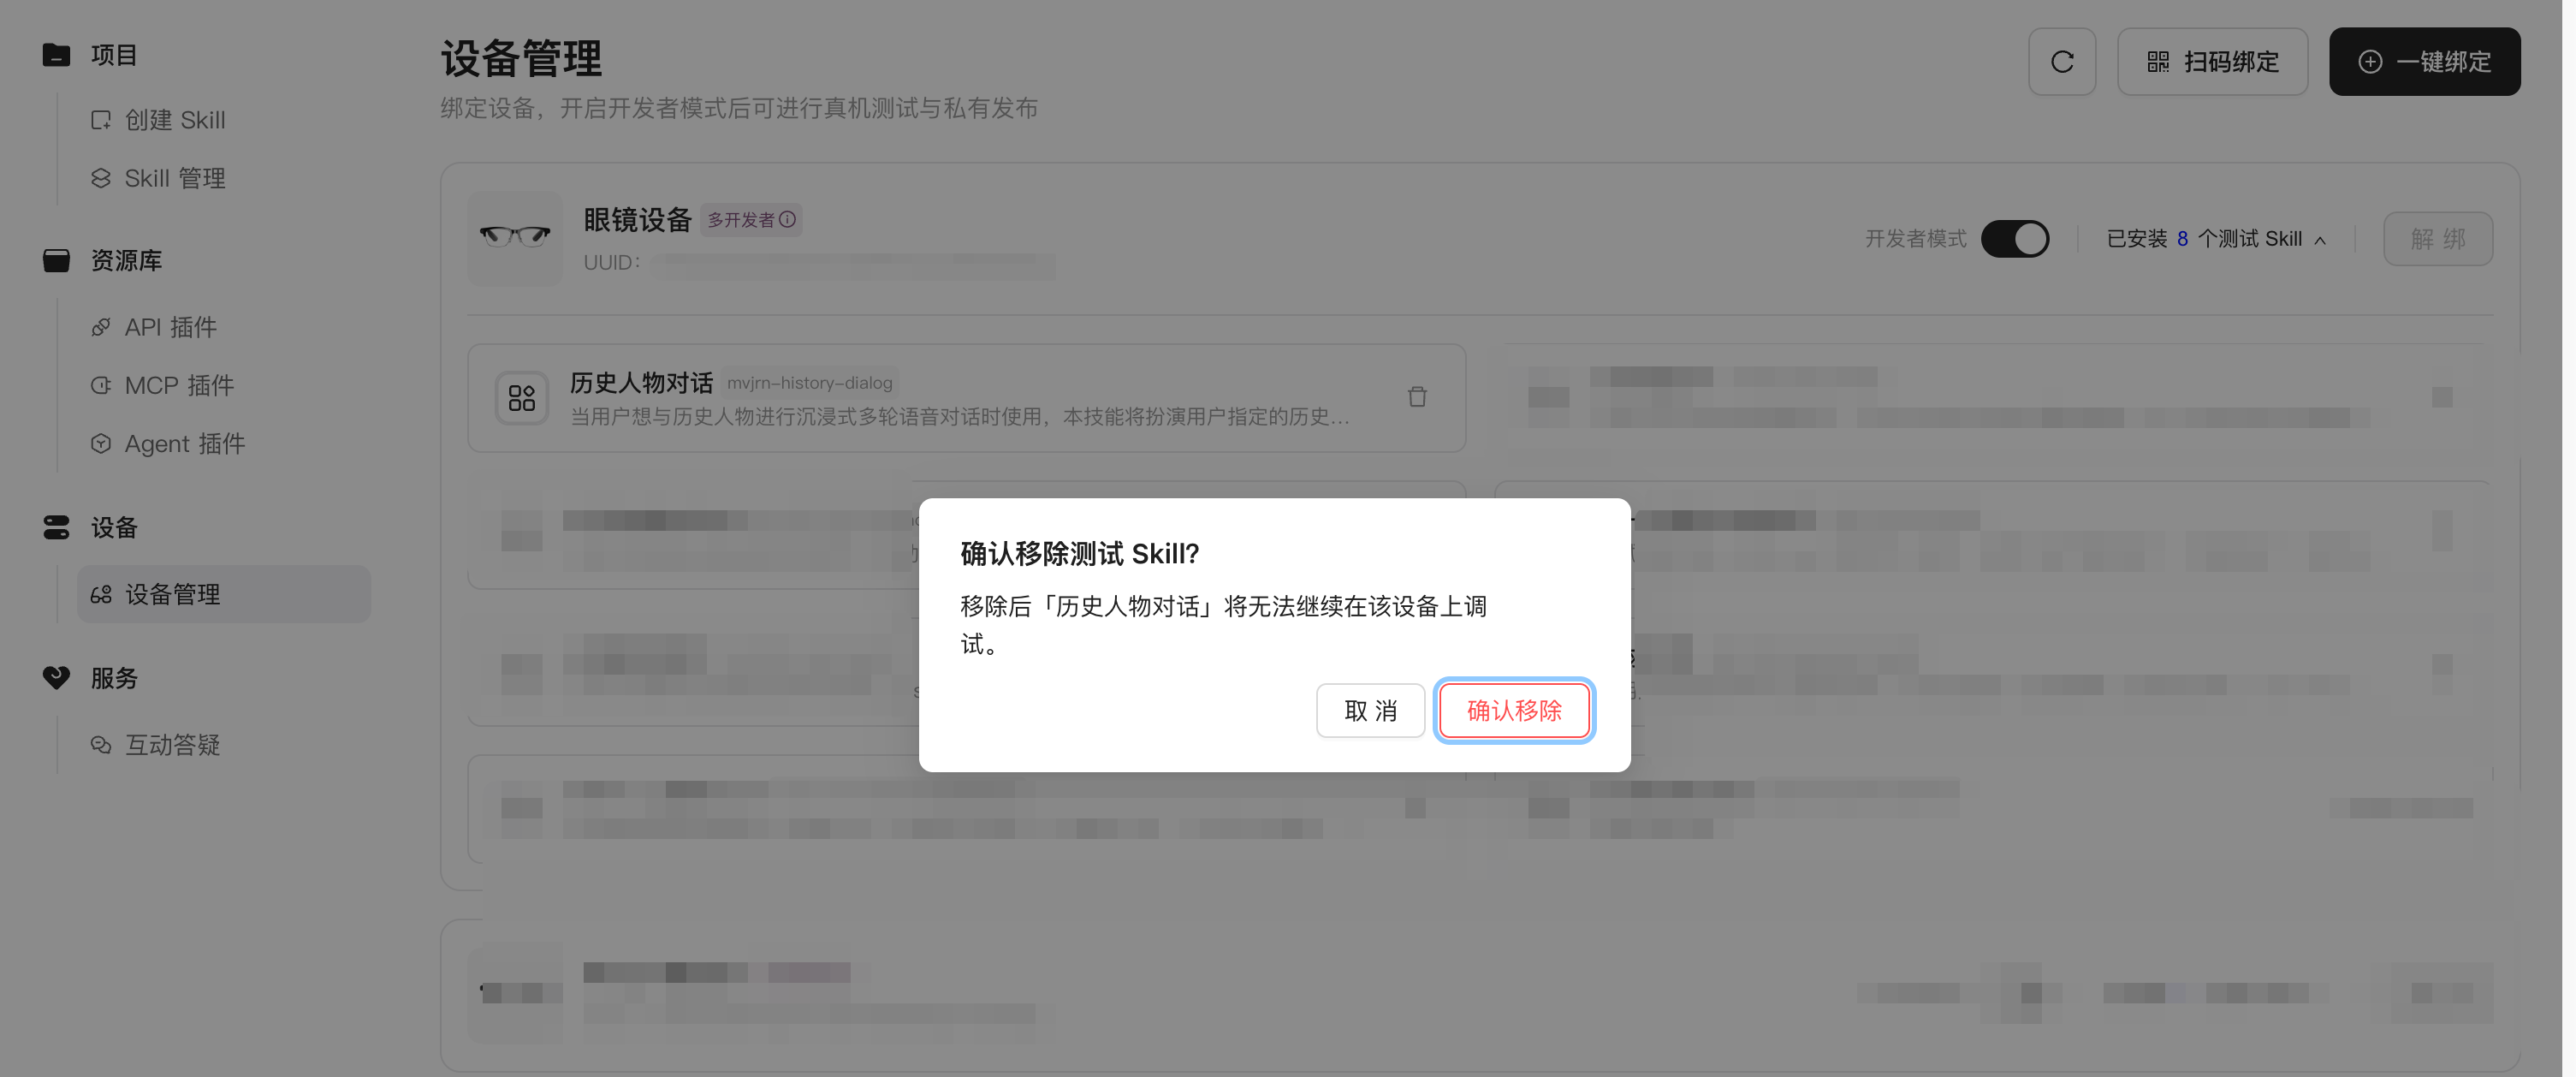
Task: Click the 历史人物对话 skill title
Action: 641,383
